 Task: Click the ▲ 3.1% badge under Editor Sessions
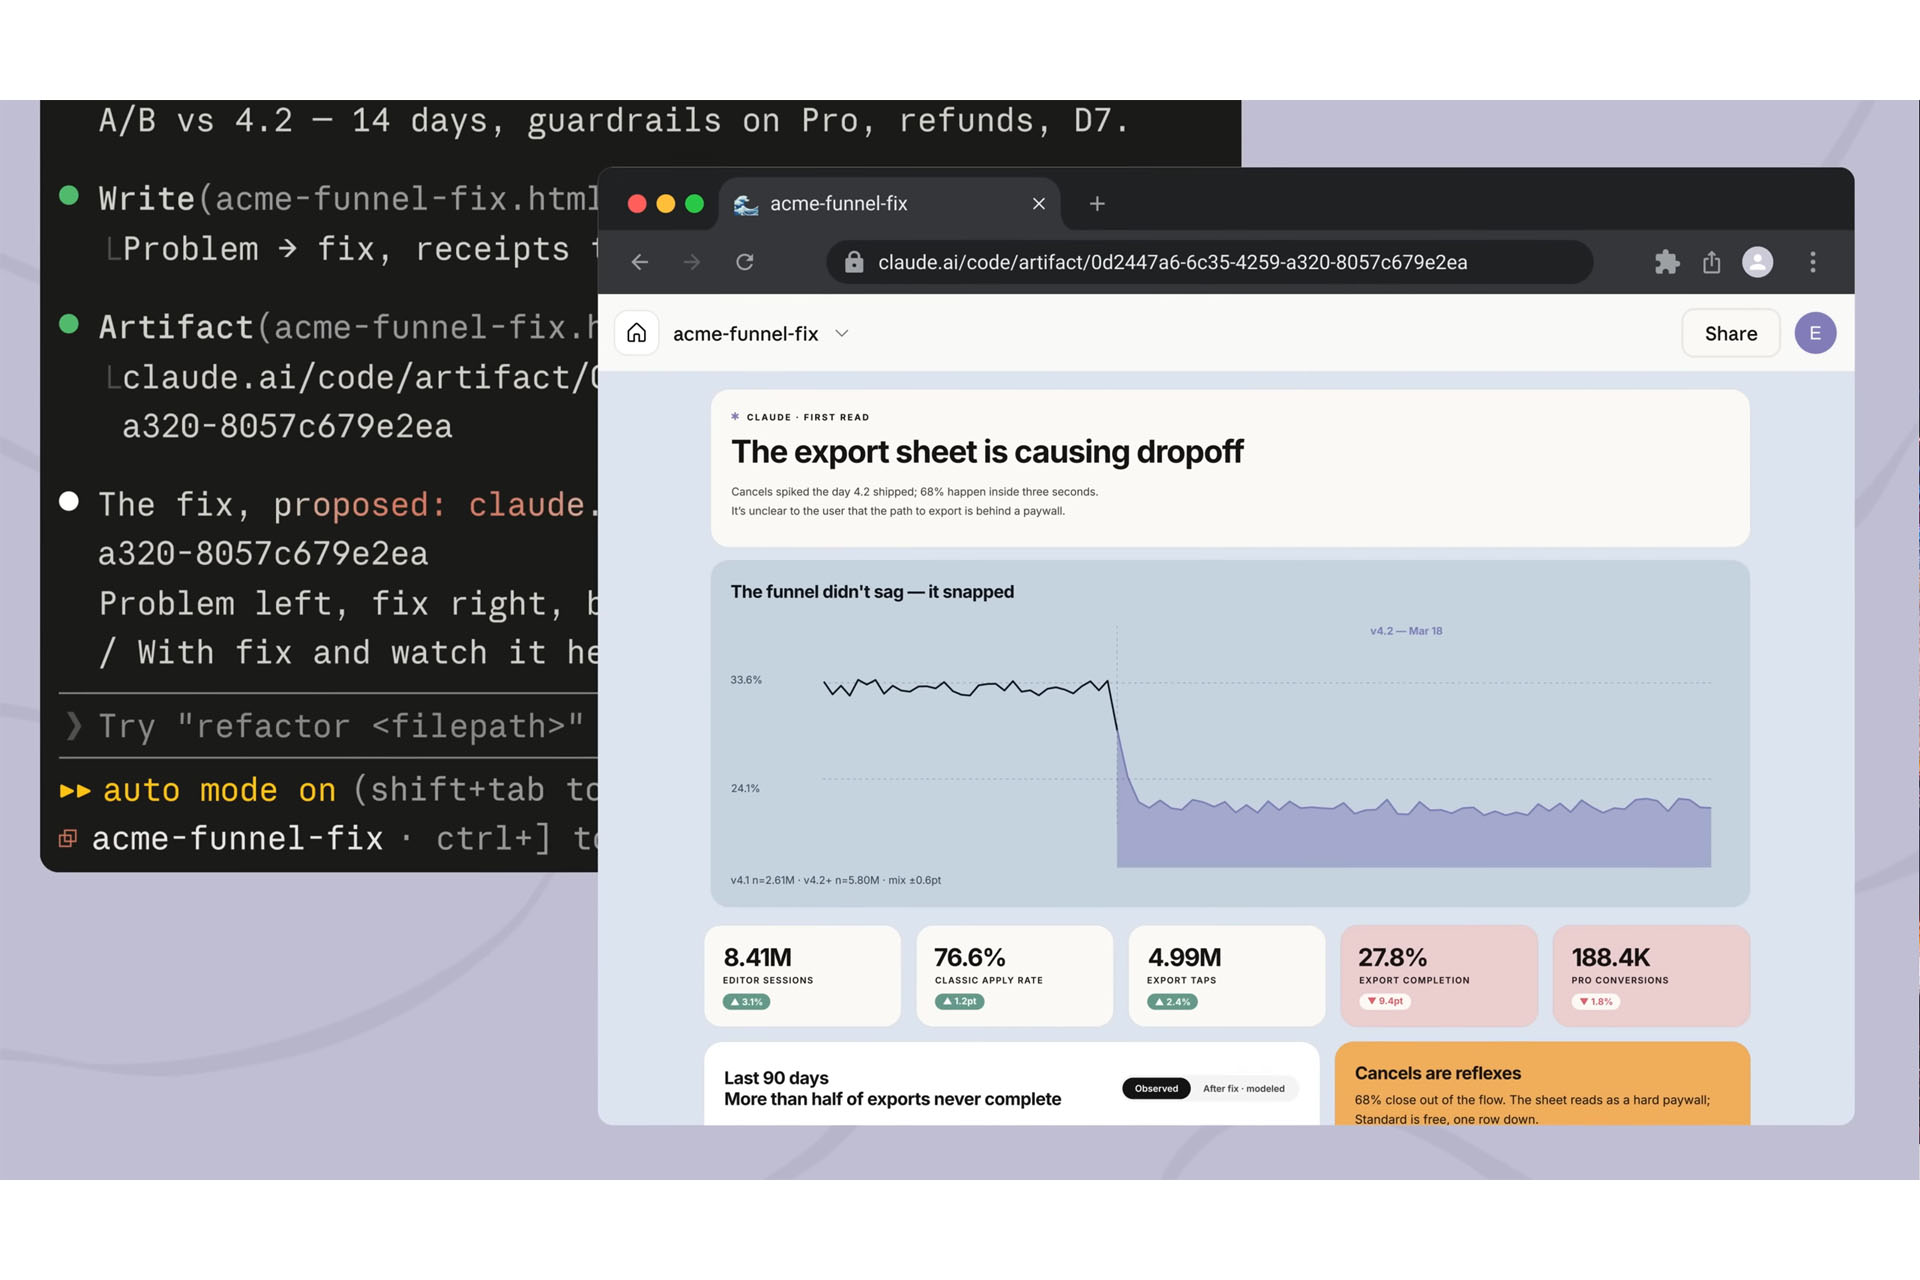tap(746, 1001)
